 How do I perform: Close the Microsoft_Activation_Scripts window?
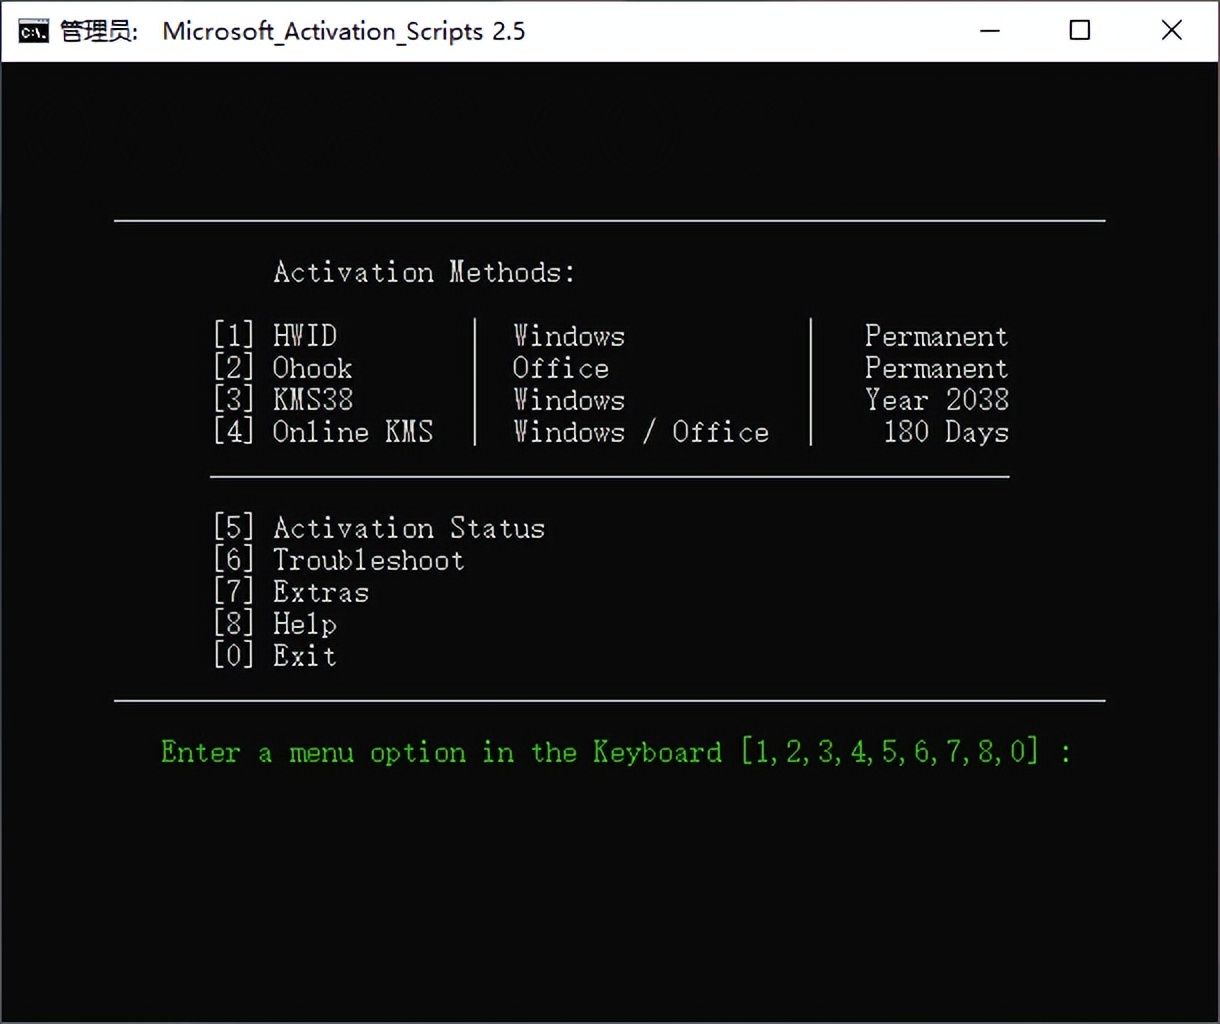[1171, 31]
